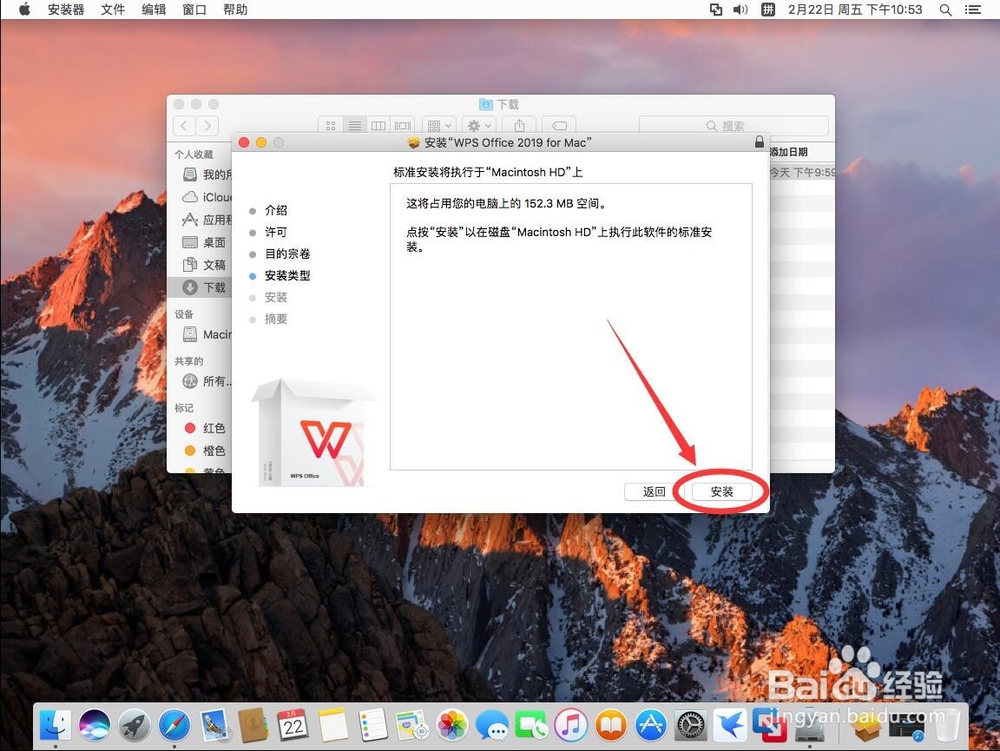
Task: Switch Finder to column view
Action: tap(378, 126)
